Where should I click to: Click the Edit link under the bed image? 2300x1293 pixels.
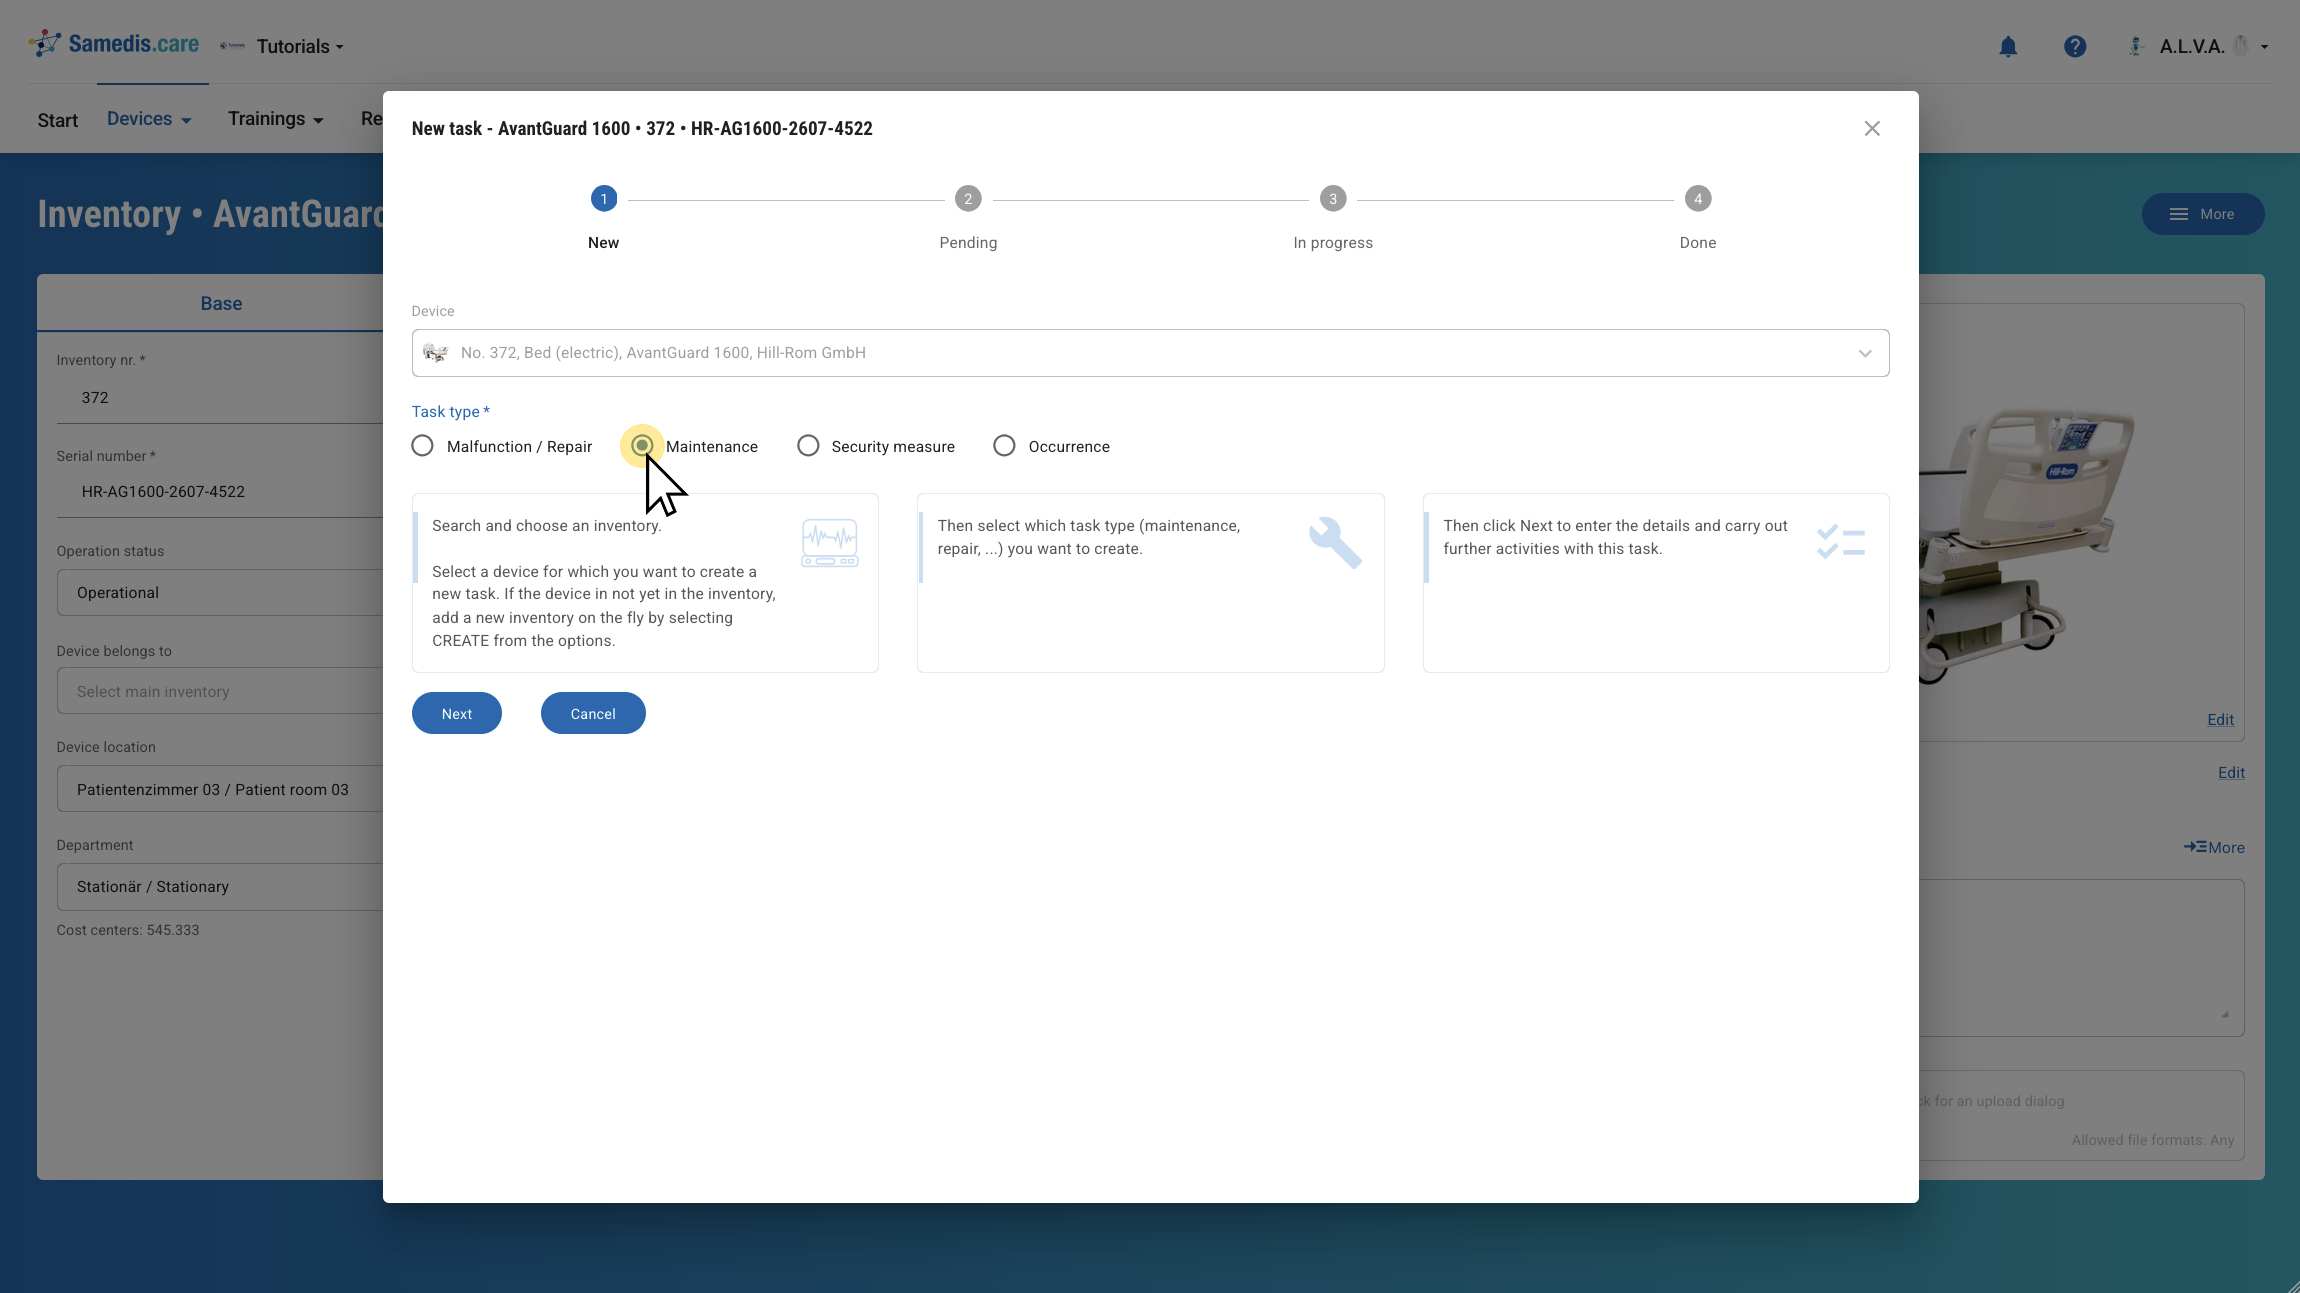pos(2220,720)
